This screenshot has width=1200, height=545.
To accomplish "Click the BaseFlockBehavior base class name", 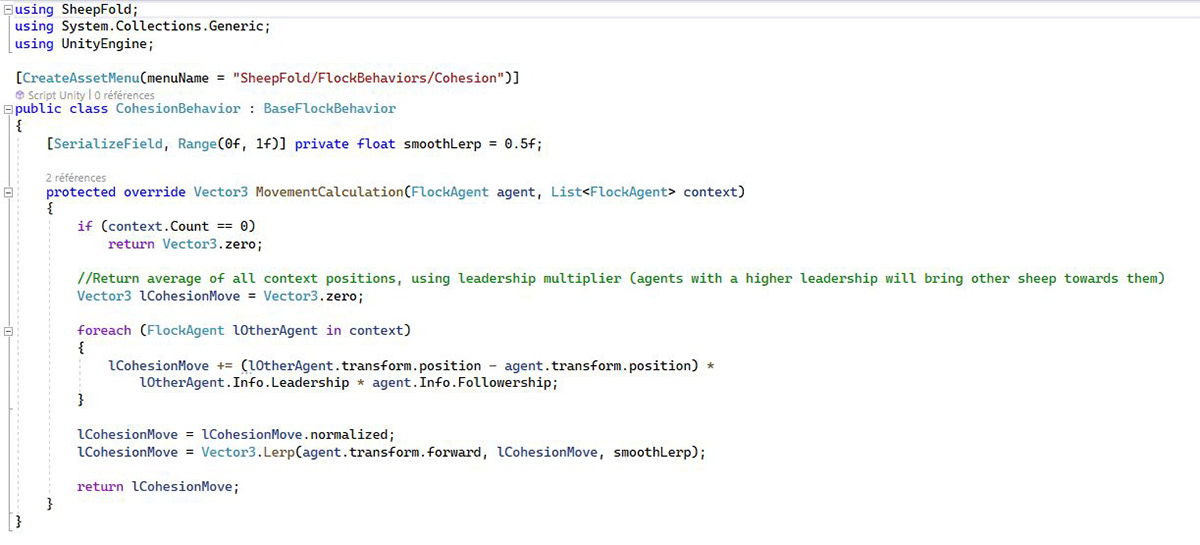I will (330, 108).
